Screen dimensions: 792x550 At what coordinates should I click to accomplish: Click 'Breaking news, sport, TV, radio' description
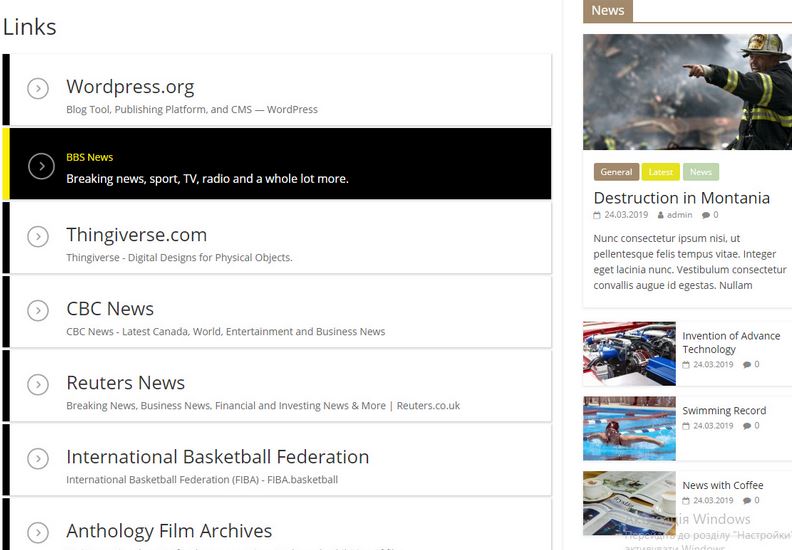(x=207, y=179)
